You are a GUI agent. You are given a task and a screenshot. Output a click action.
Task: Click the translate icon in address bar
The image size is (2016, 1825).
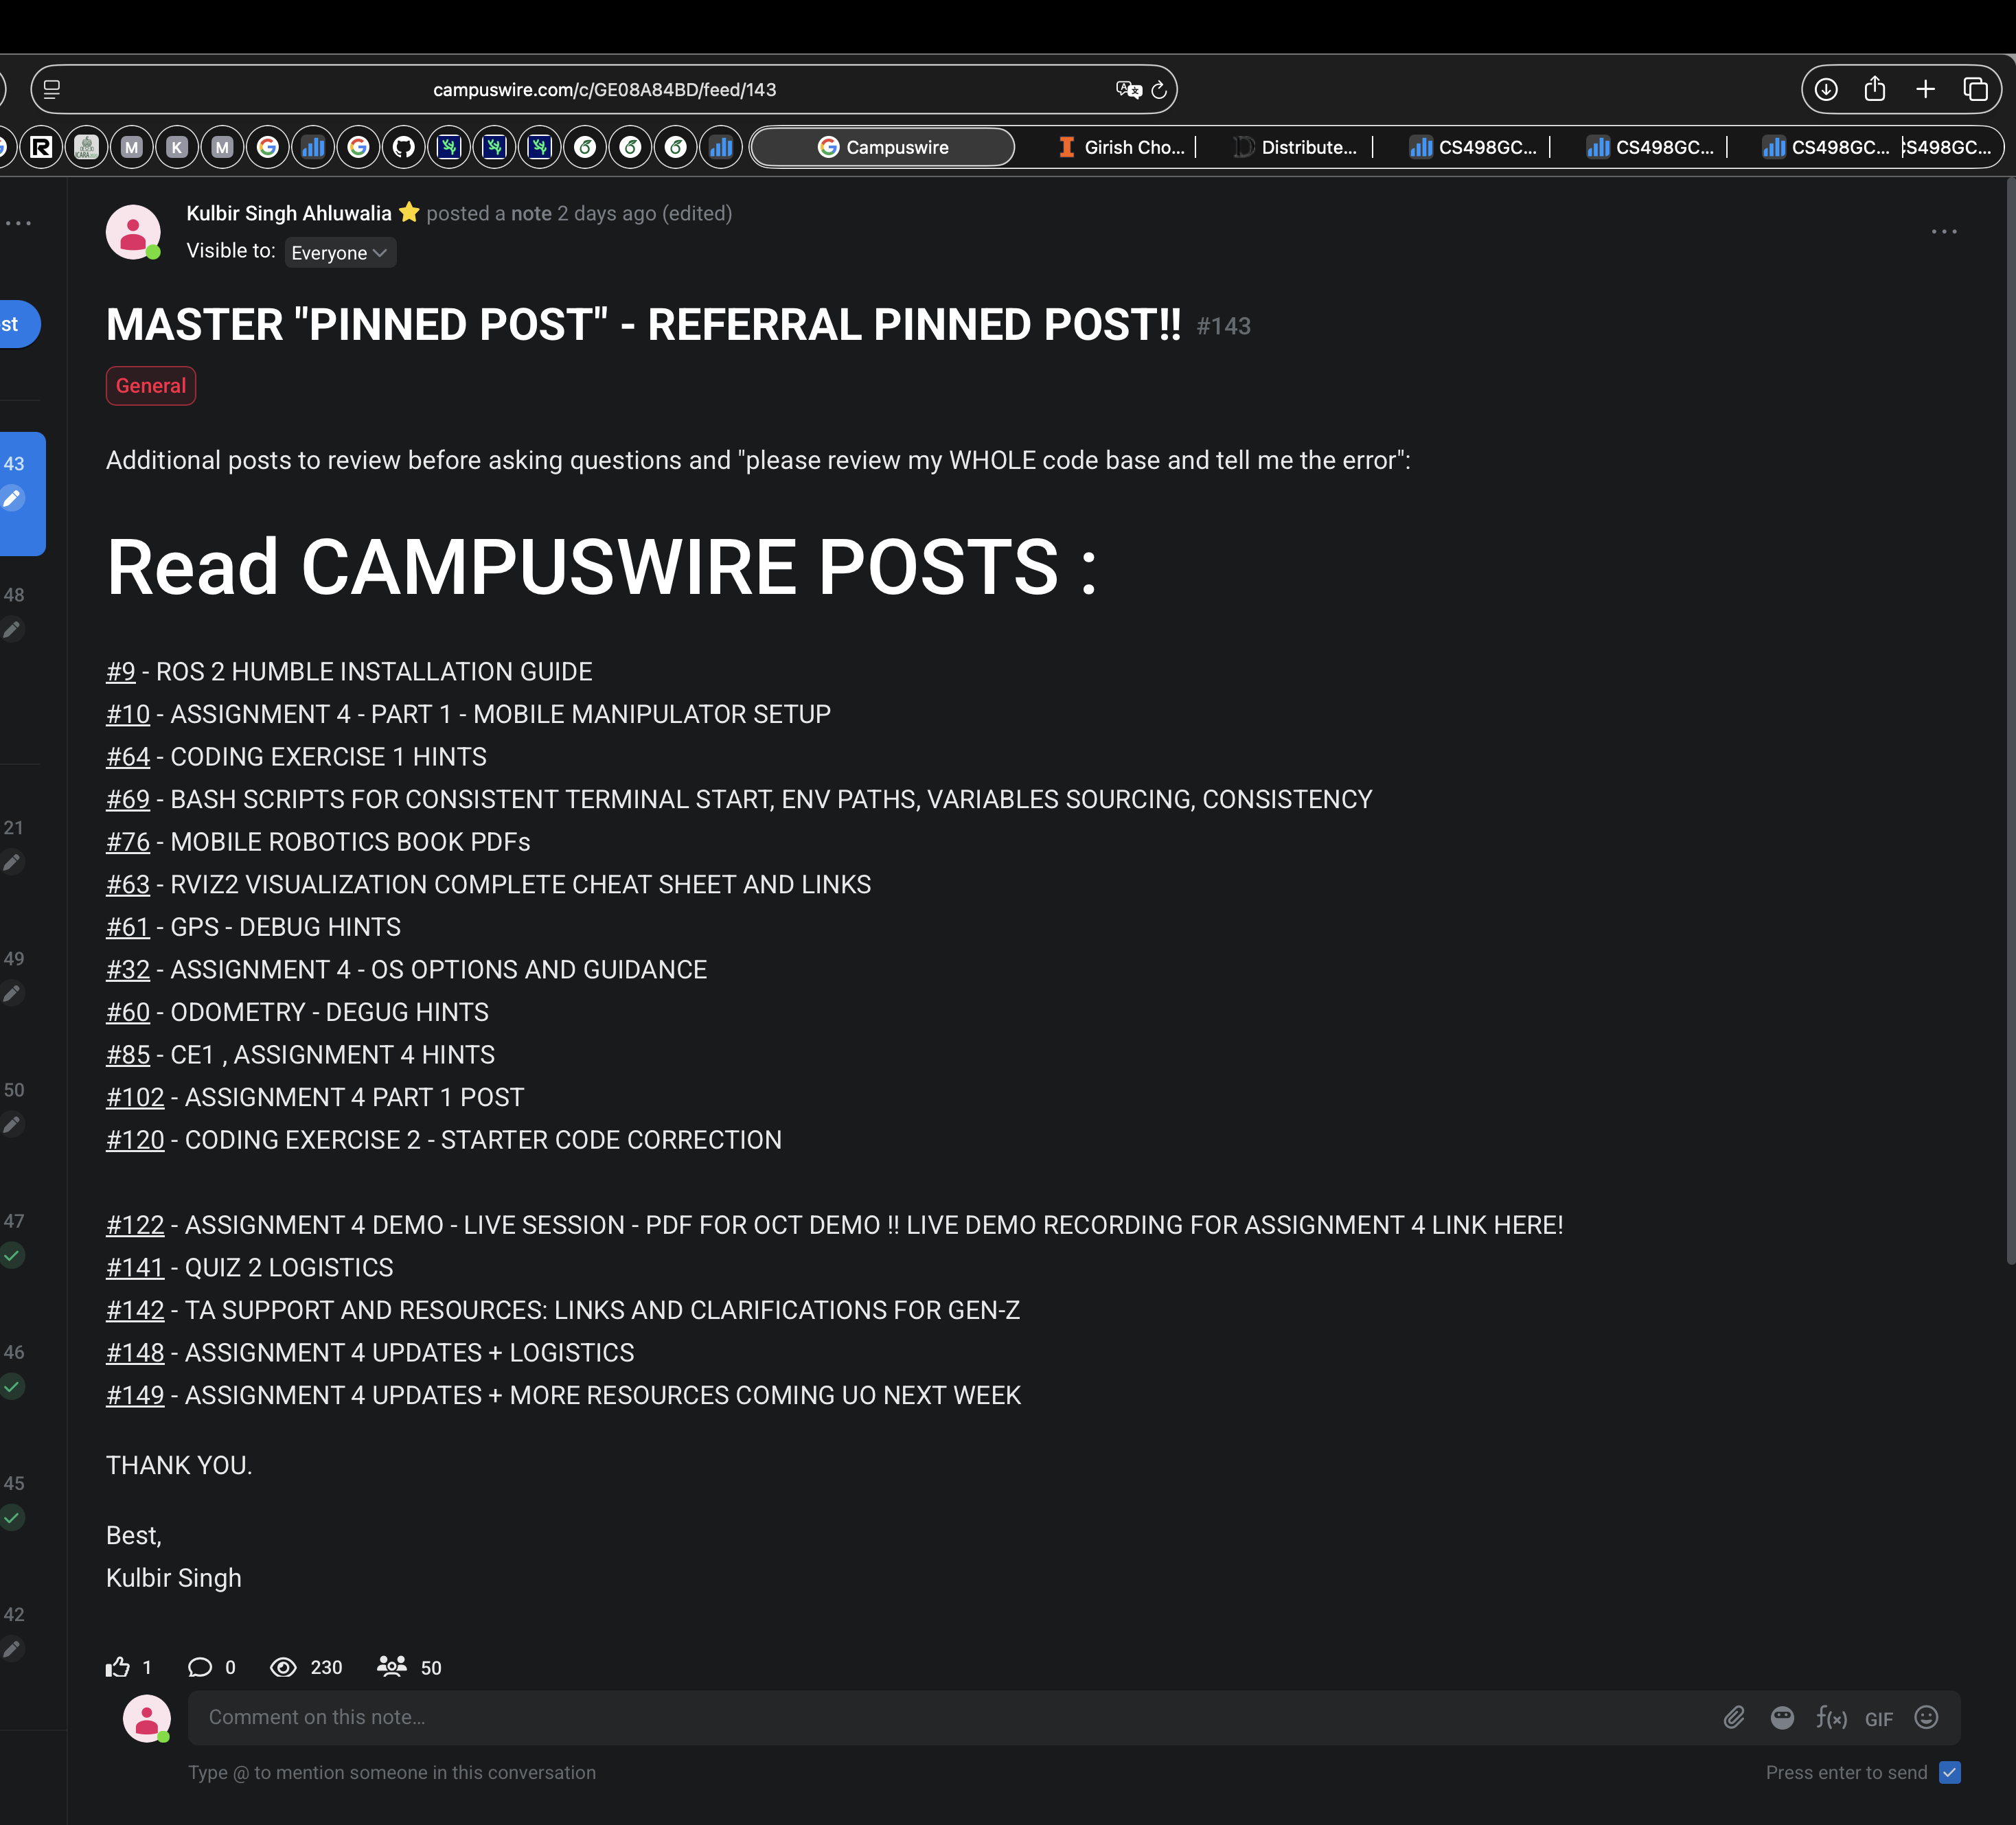coord(1128,90)
